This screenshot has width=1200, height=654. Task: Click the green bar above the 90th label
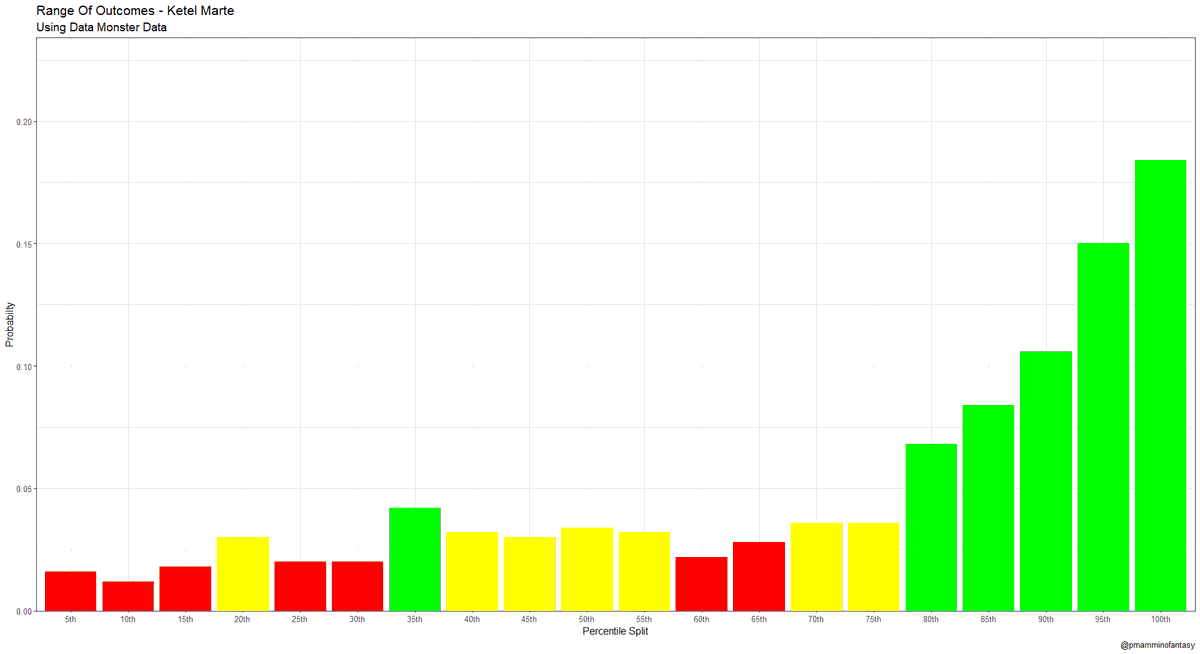[x=1046, y=481]
